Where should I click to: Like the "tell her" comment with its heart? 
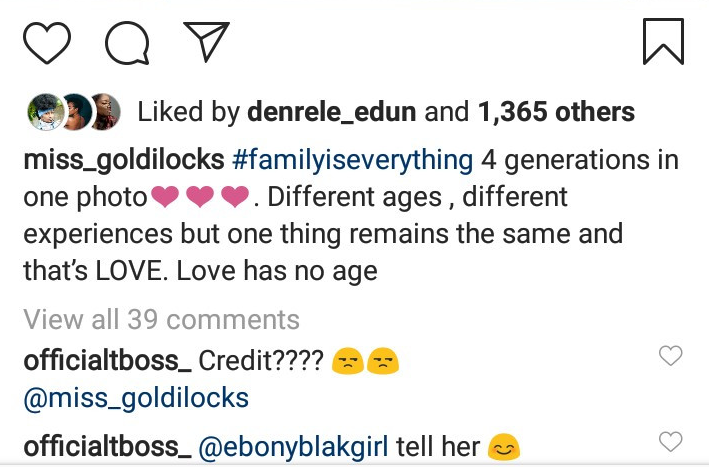(671, 441)
